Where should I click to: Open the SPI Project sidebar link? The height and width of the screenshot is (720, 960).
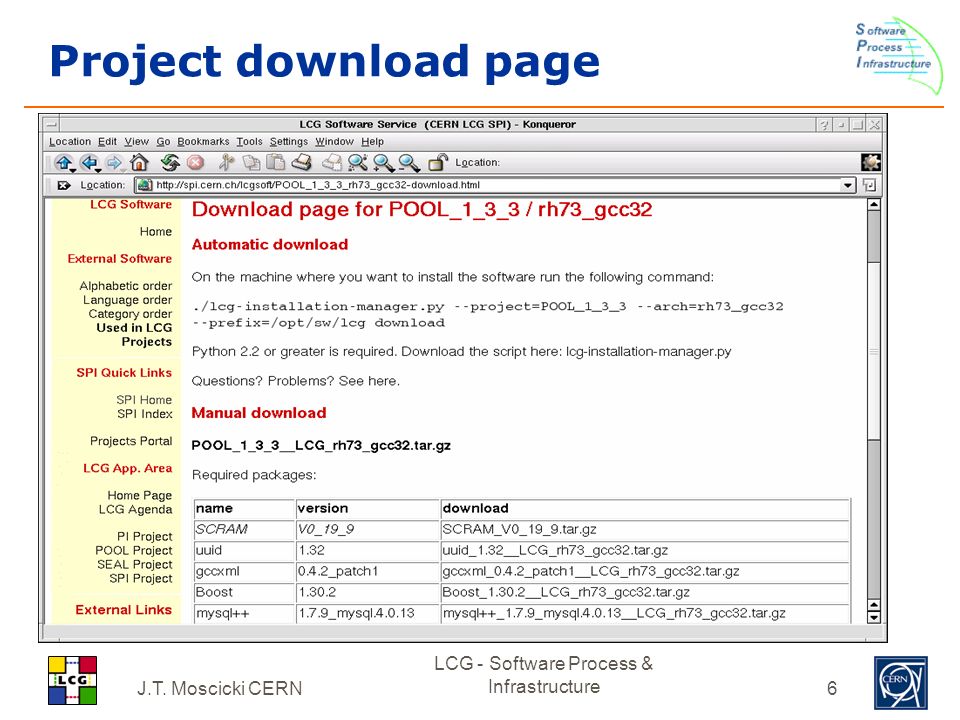pos(141,579)
